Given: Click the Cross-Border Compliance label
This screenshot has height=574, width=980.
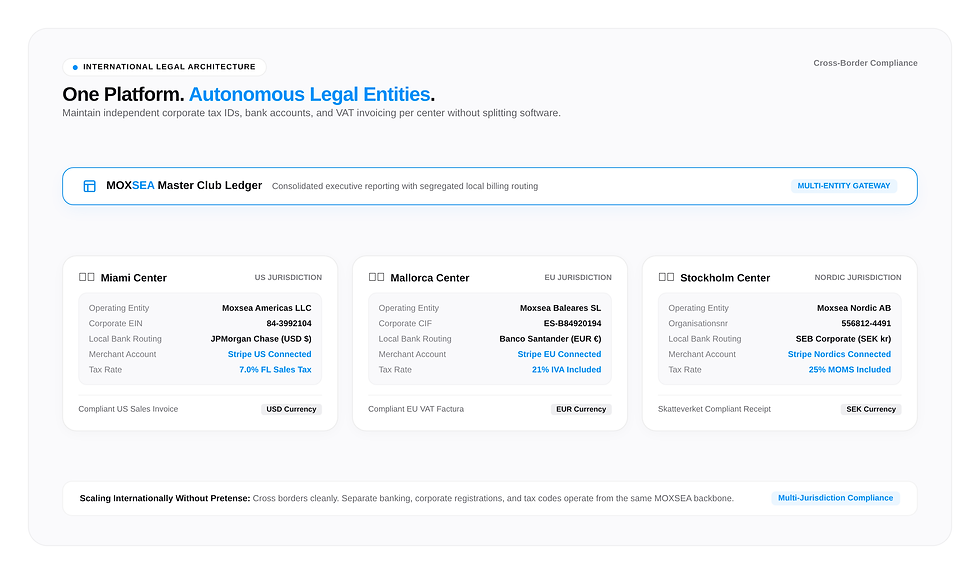Looking at the screenshot, I should click(865, 63).
